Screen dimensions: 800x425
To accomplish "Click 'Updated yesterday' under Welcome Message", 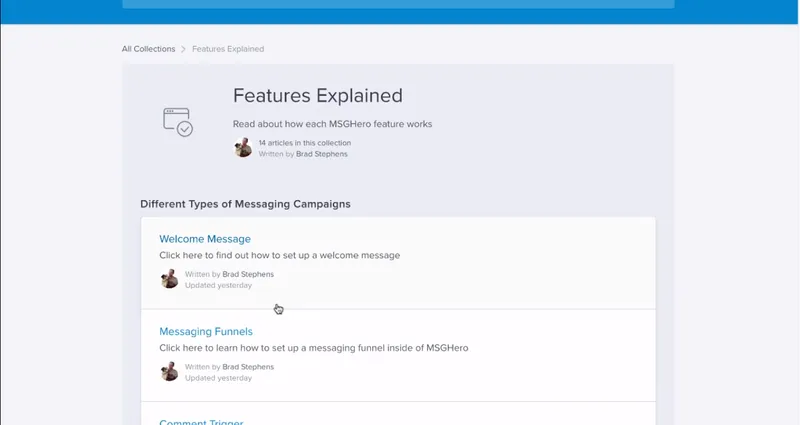I will pos(218,285).
